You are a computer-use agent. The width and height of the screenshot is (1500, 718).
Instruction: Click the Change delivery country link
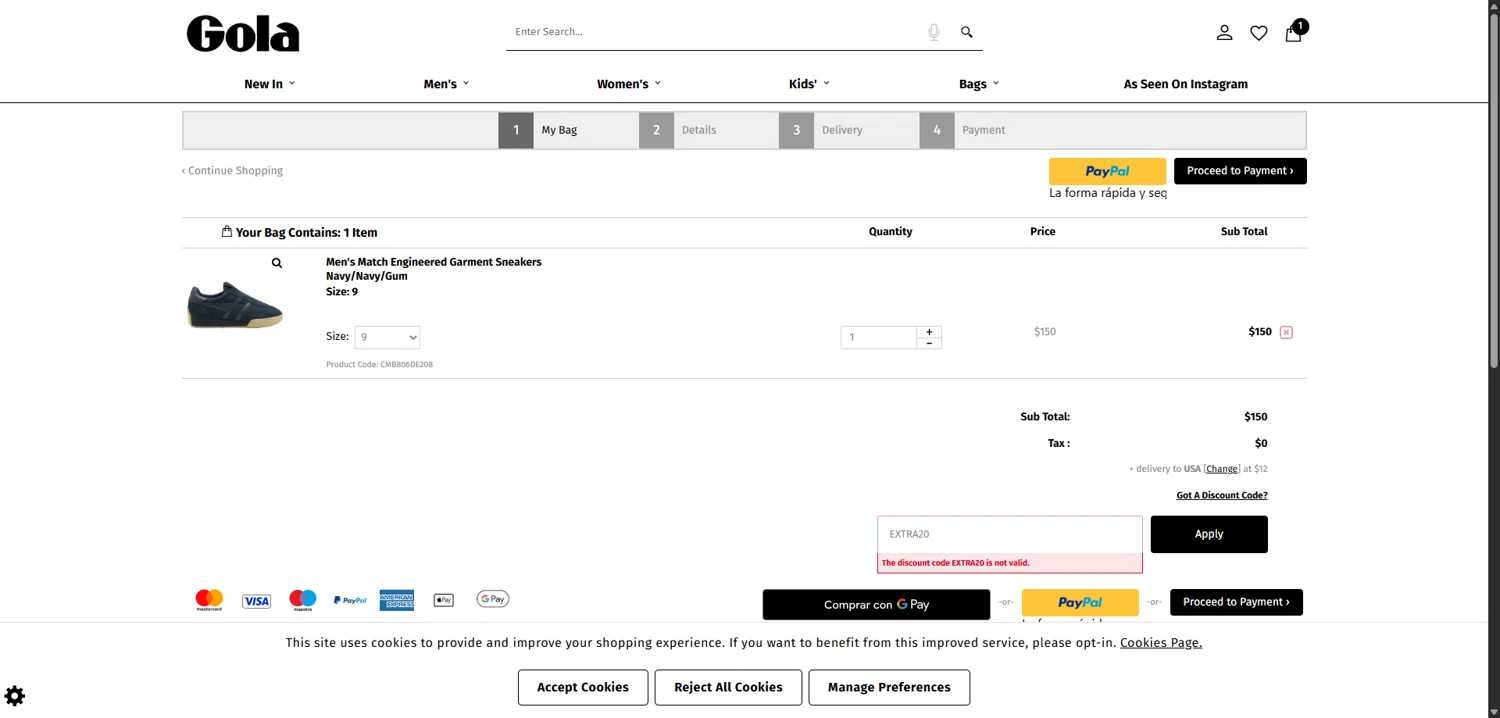1222,469
